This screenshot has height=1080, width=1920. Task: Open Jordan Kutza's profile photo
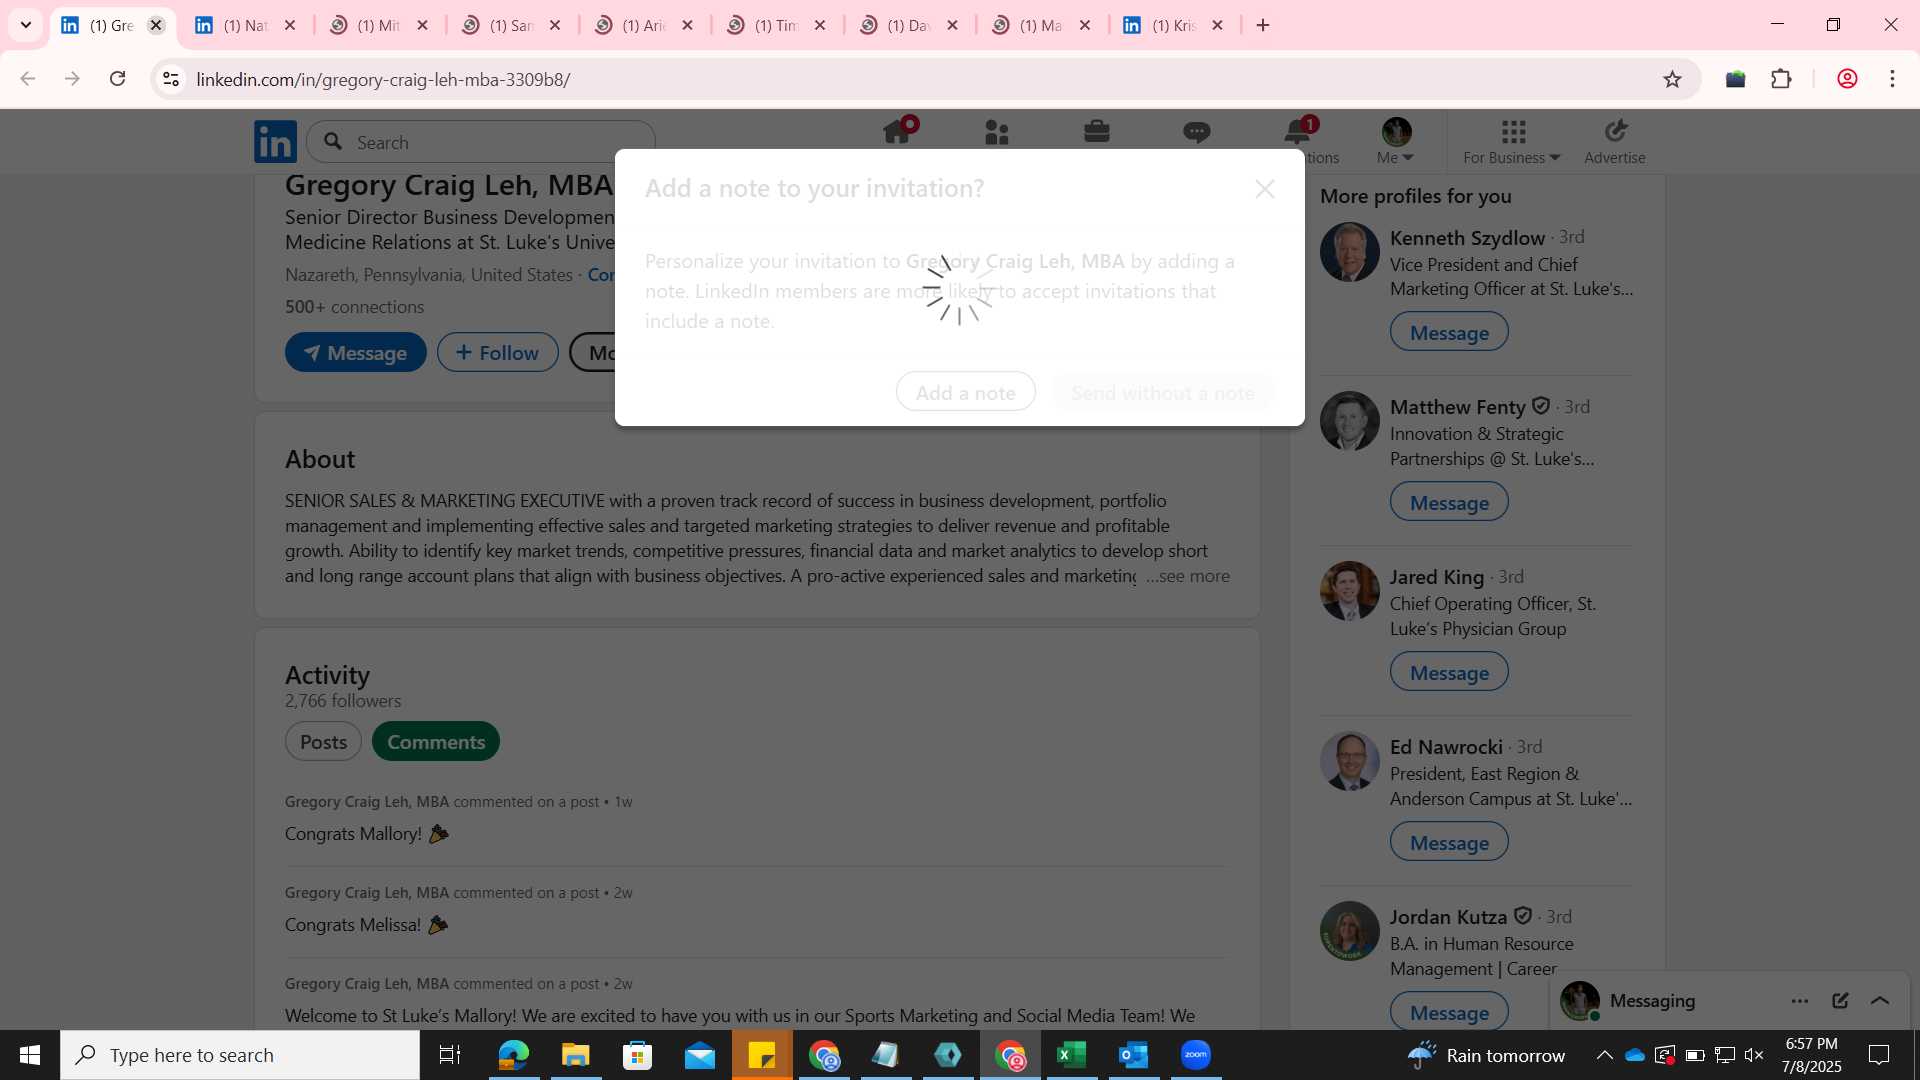[1350, 931]
